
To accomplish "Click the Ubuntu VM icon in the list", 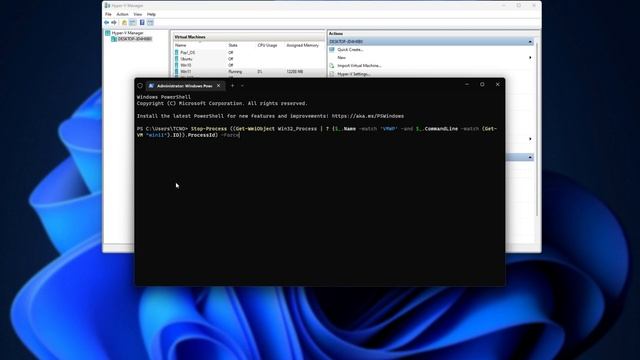I will click(x=177, y=59).
